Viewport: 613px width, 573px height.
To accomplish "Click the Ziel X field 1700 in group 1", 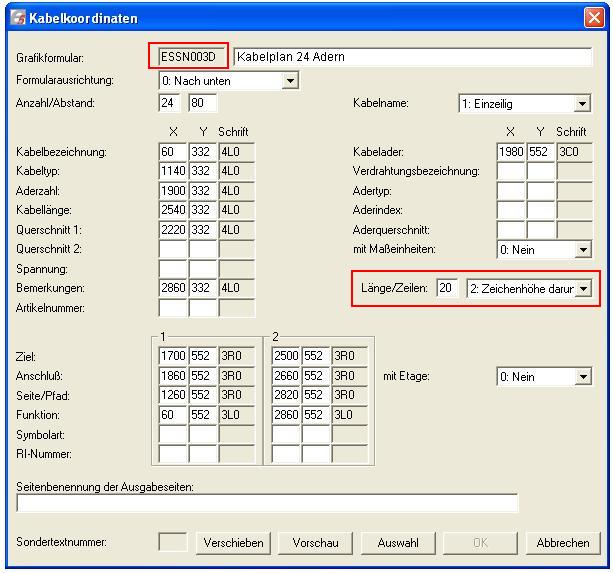I will (173, 356).
